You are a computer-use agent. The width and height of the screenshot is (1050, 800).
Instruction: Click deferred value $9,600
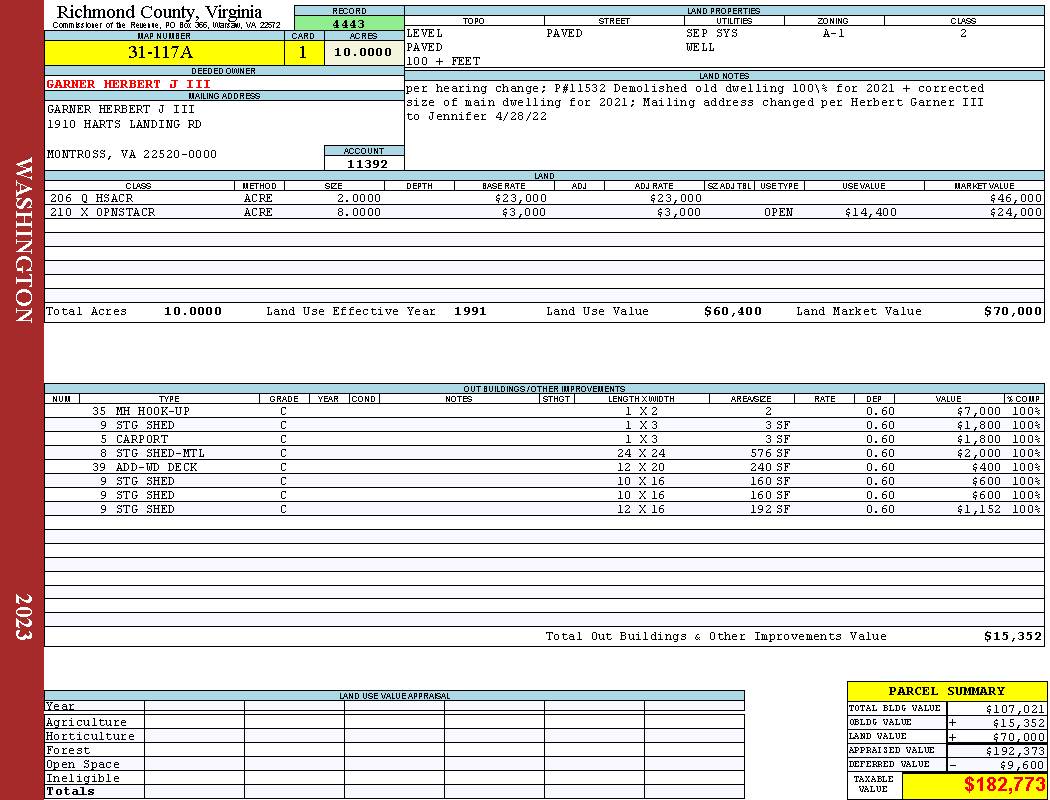click(1021, 765)
